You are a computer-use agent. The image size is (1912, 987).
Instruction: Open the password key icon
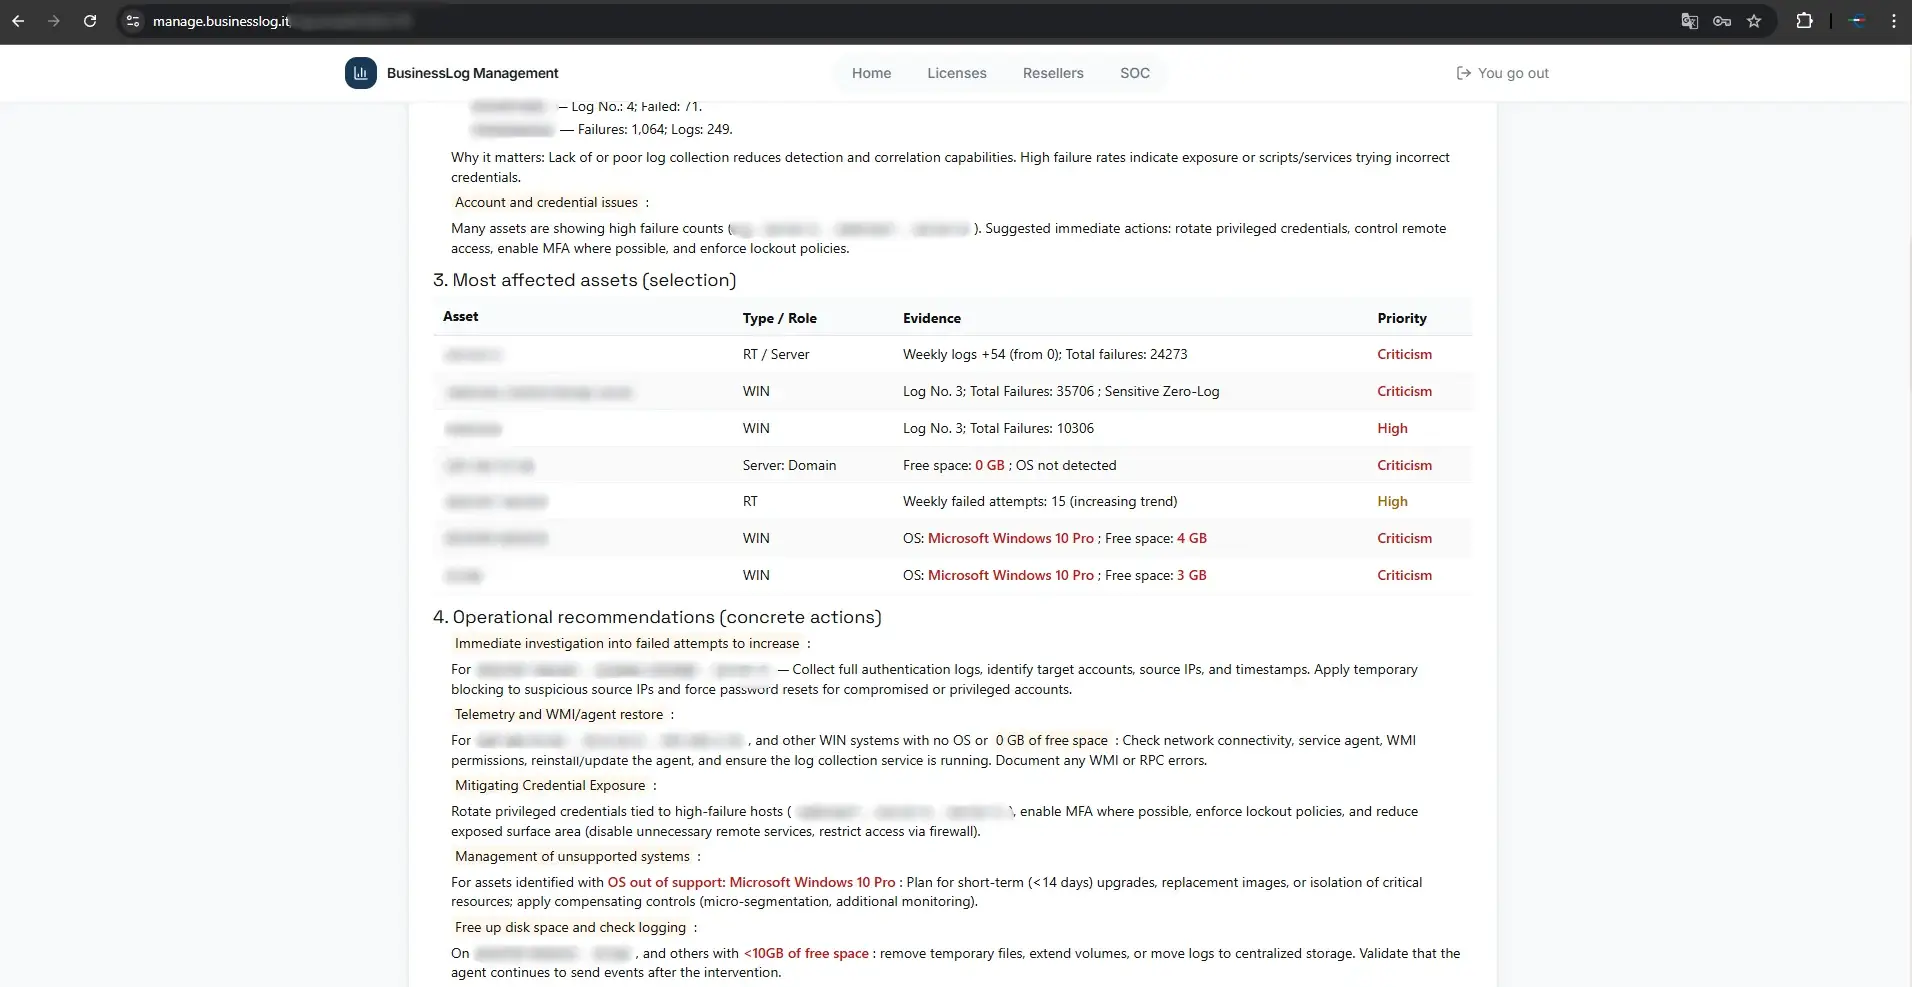(x=1722, y=21)
